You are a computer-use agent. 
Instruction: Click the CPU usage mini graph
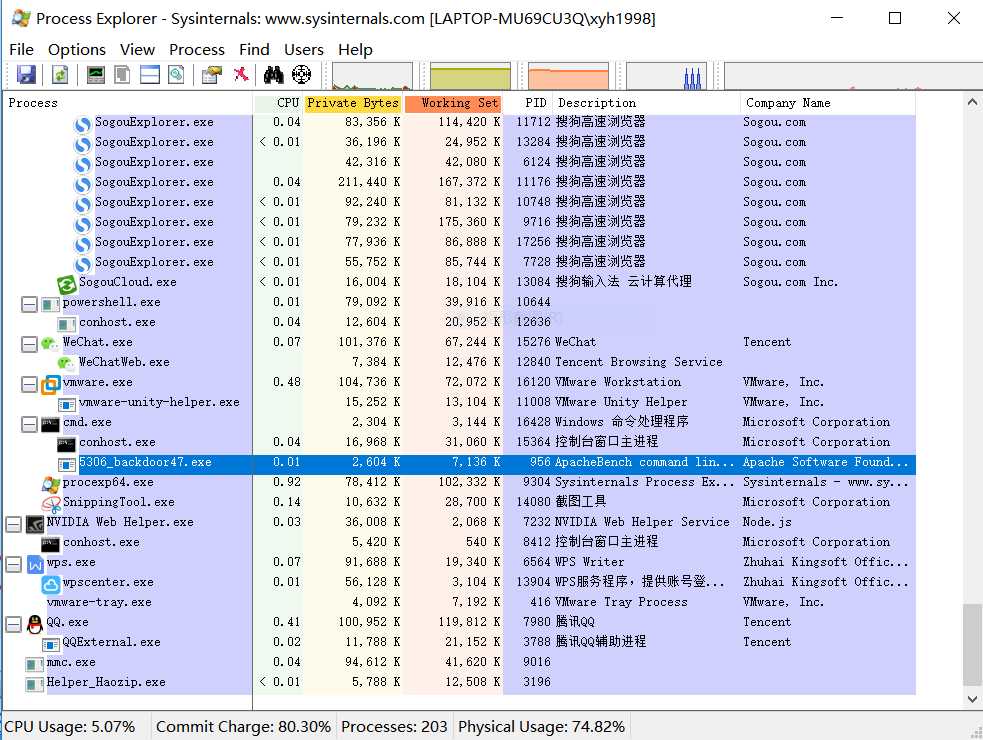372,76
